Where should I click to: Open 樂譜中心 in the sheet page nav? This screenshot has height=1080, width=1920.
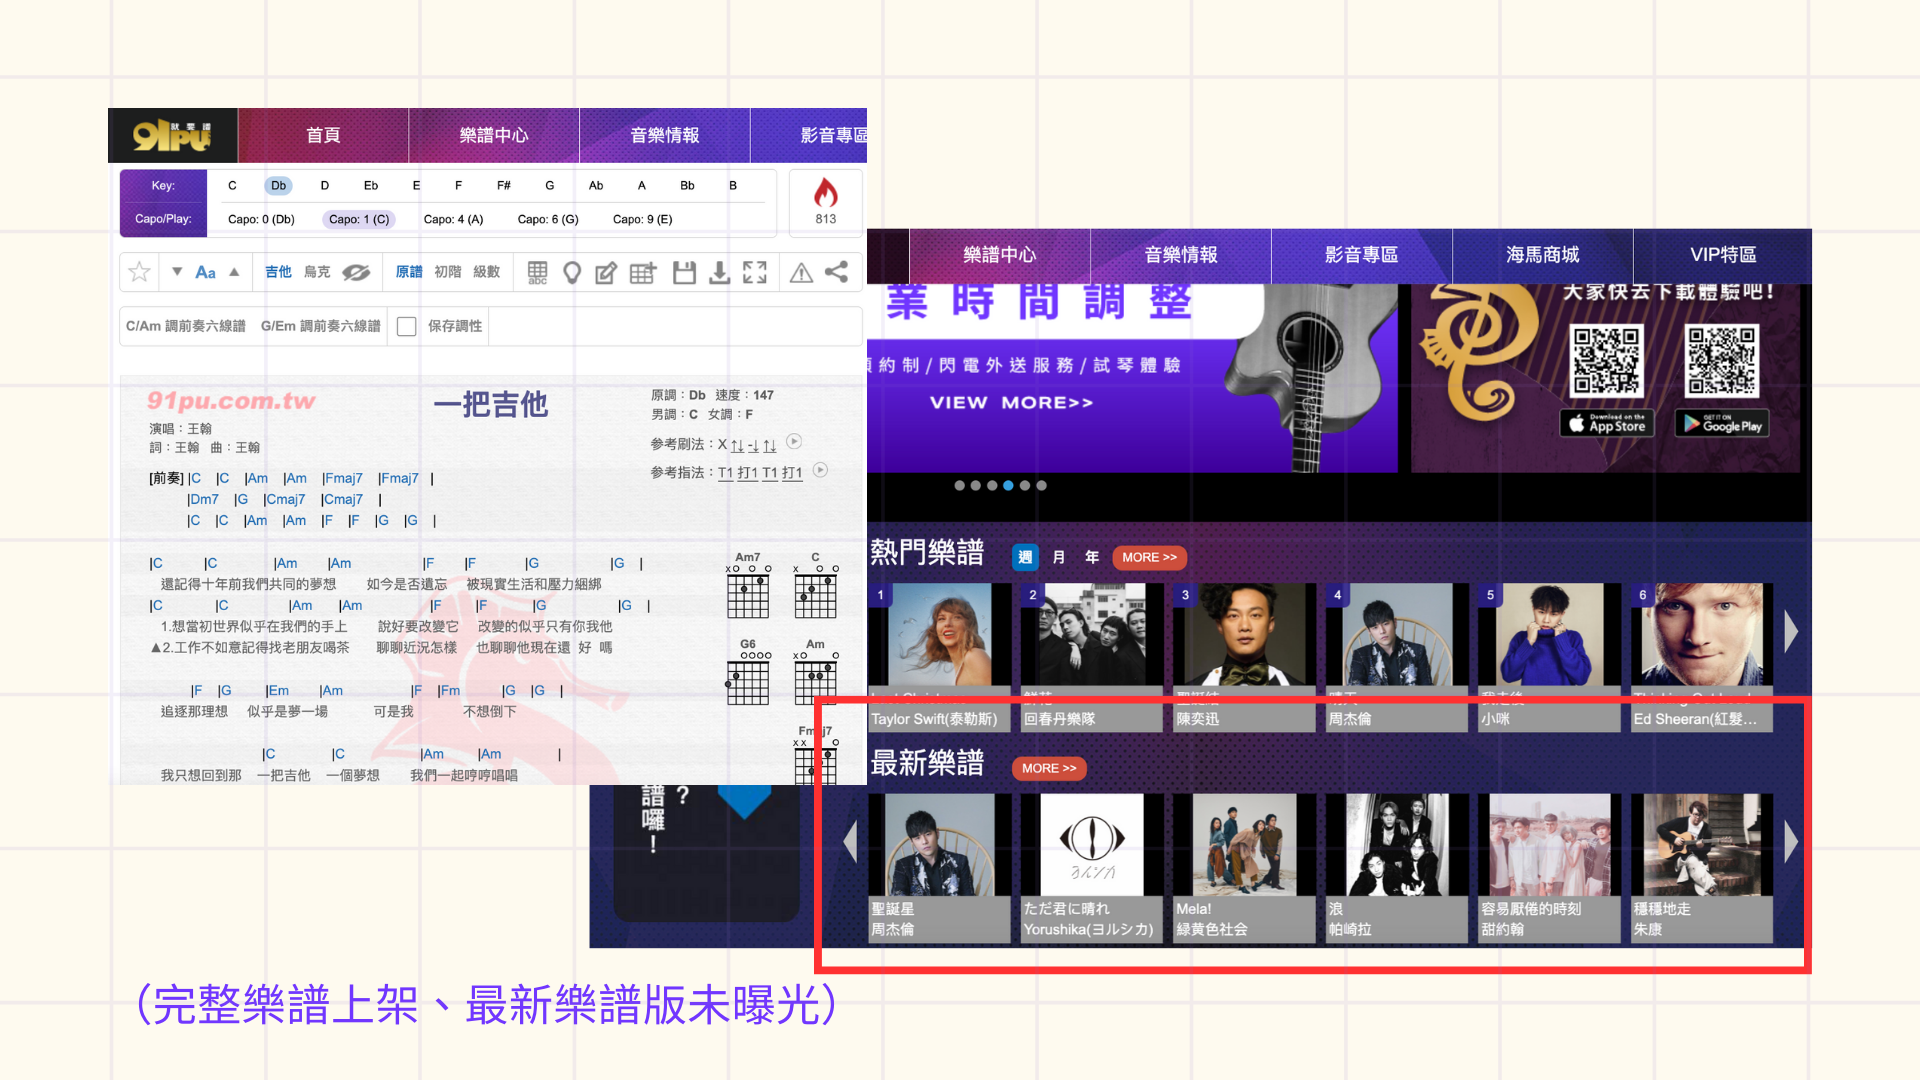coord(494,135)
